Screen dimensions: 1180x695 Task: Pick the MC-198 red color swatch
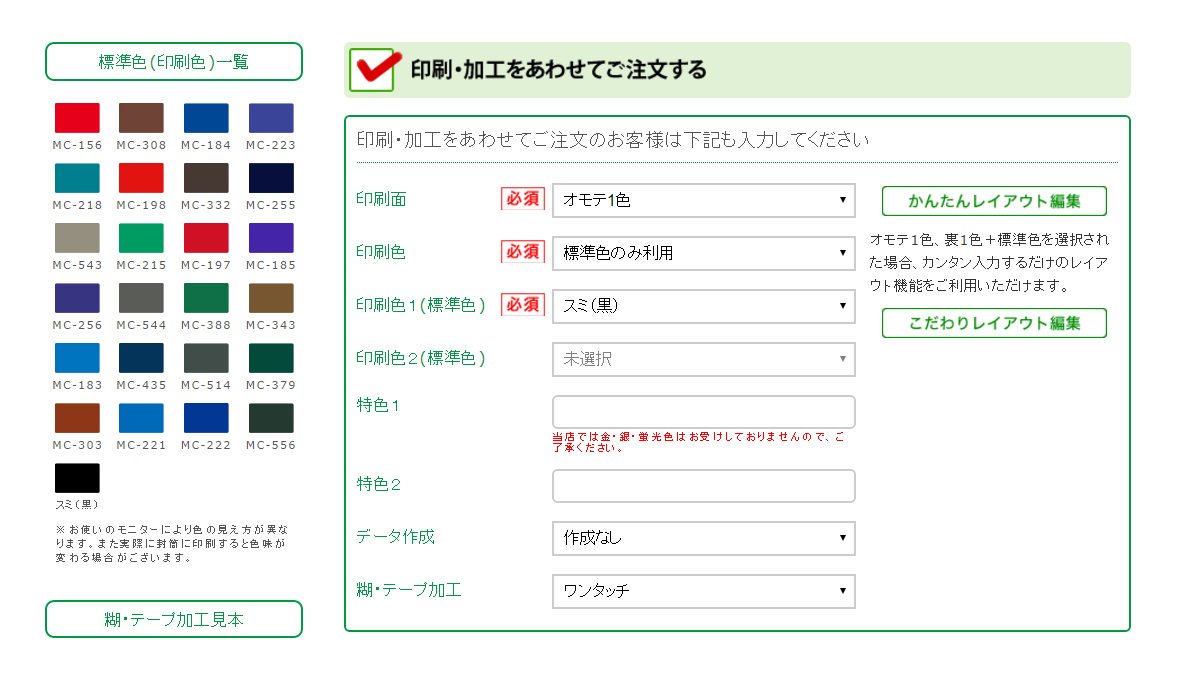[141, 178]
